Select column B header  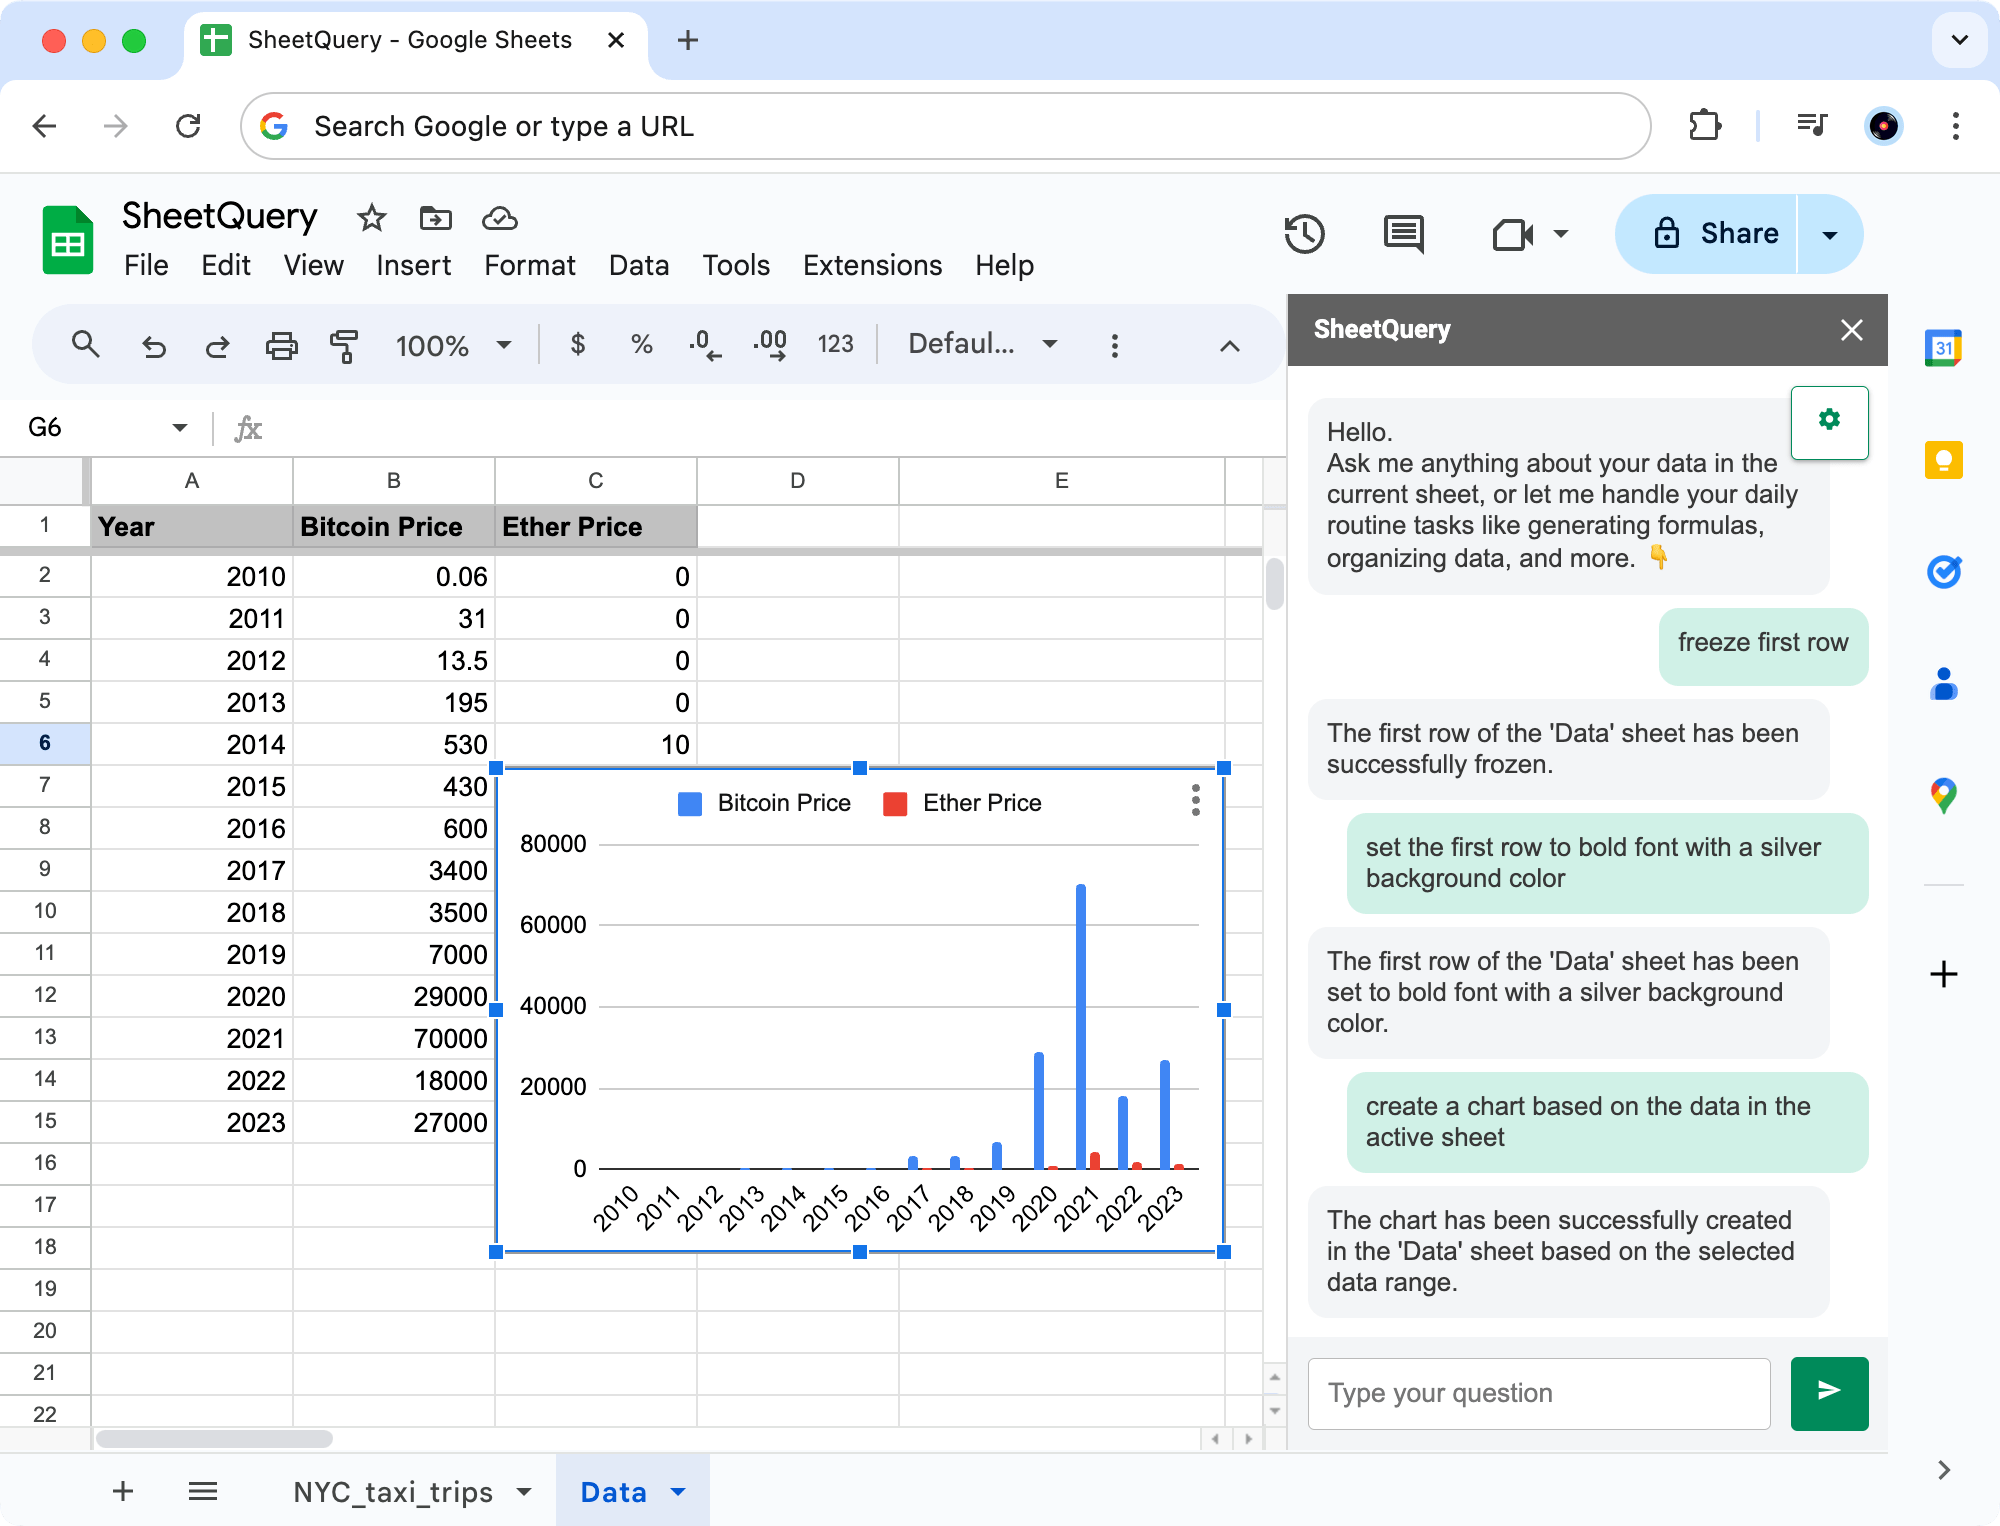click(394, 480)
